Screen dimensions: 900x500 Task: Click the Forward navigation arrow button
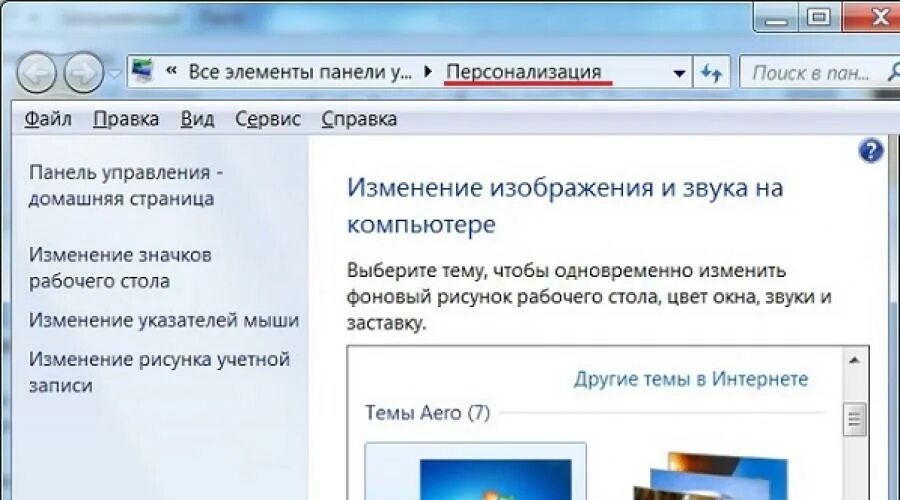click(x=84, y=73)
